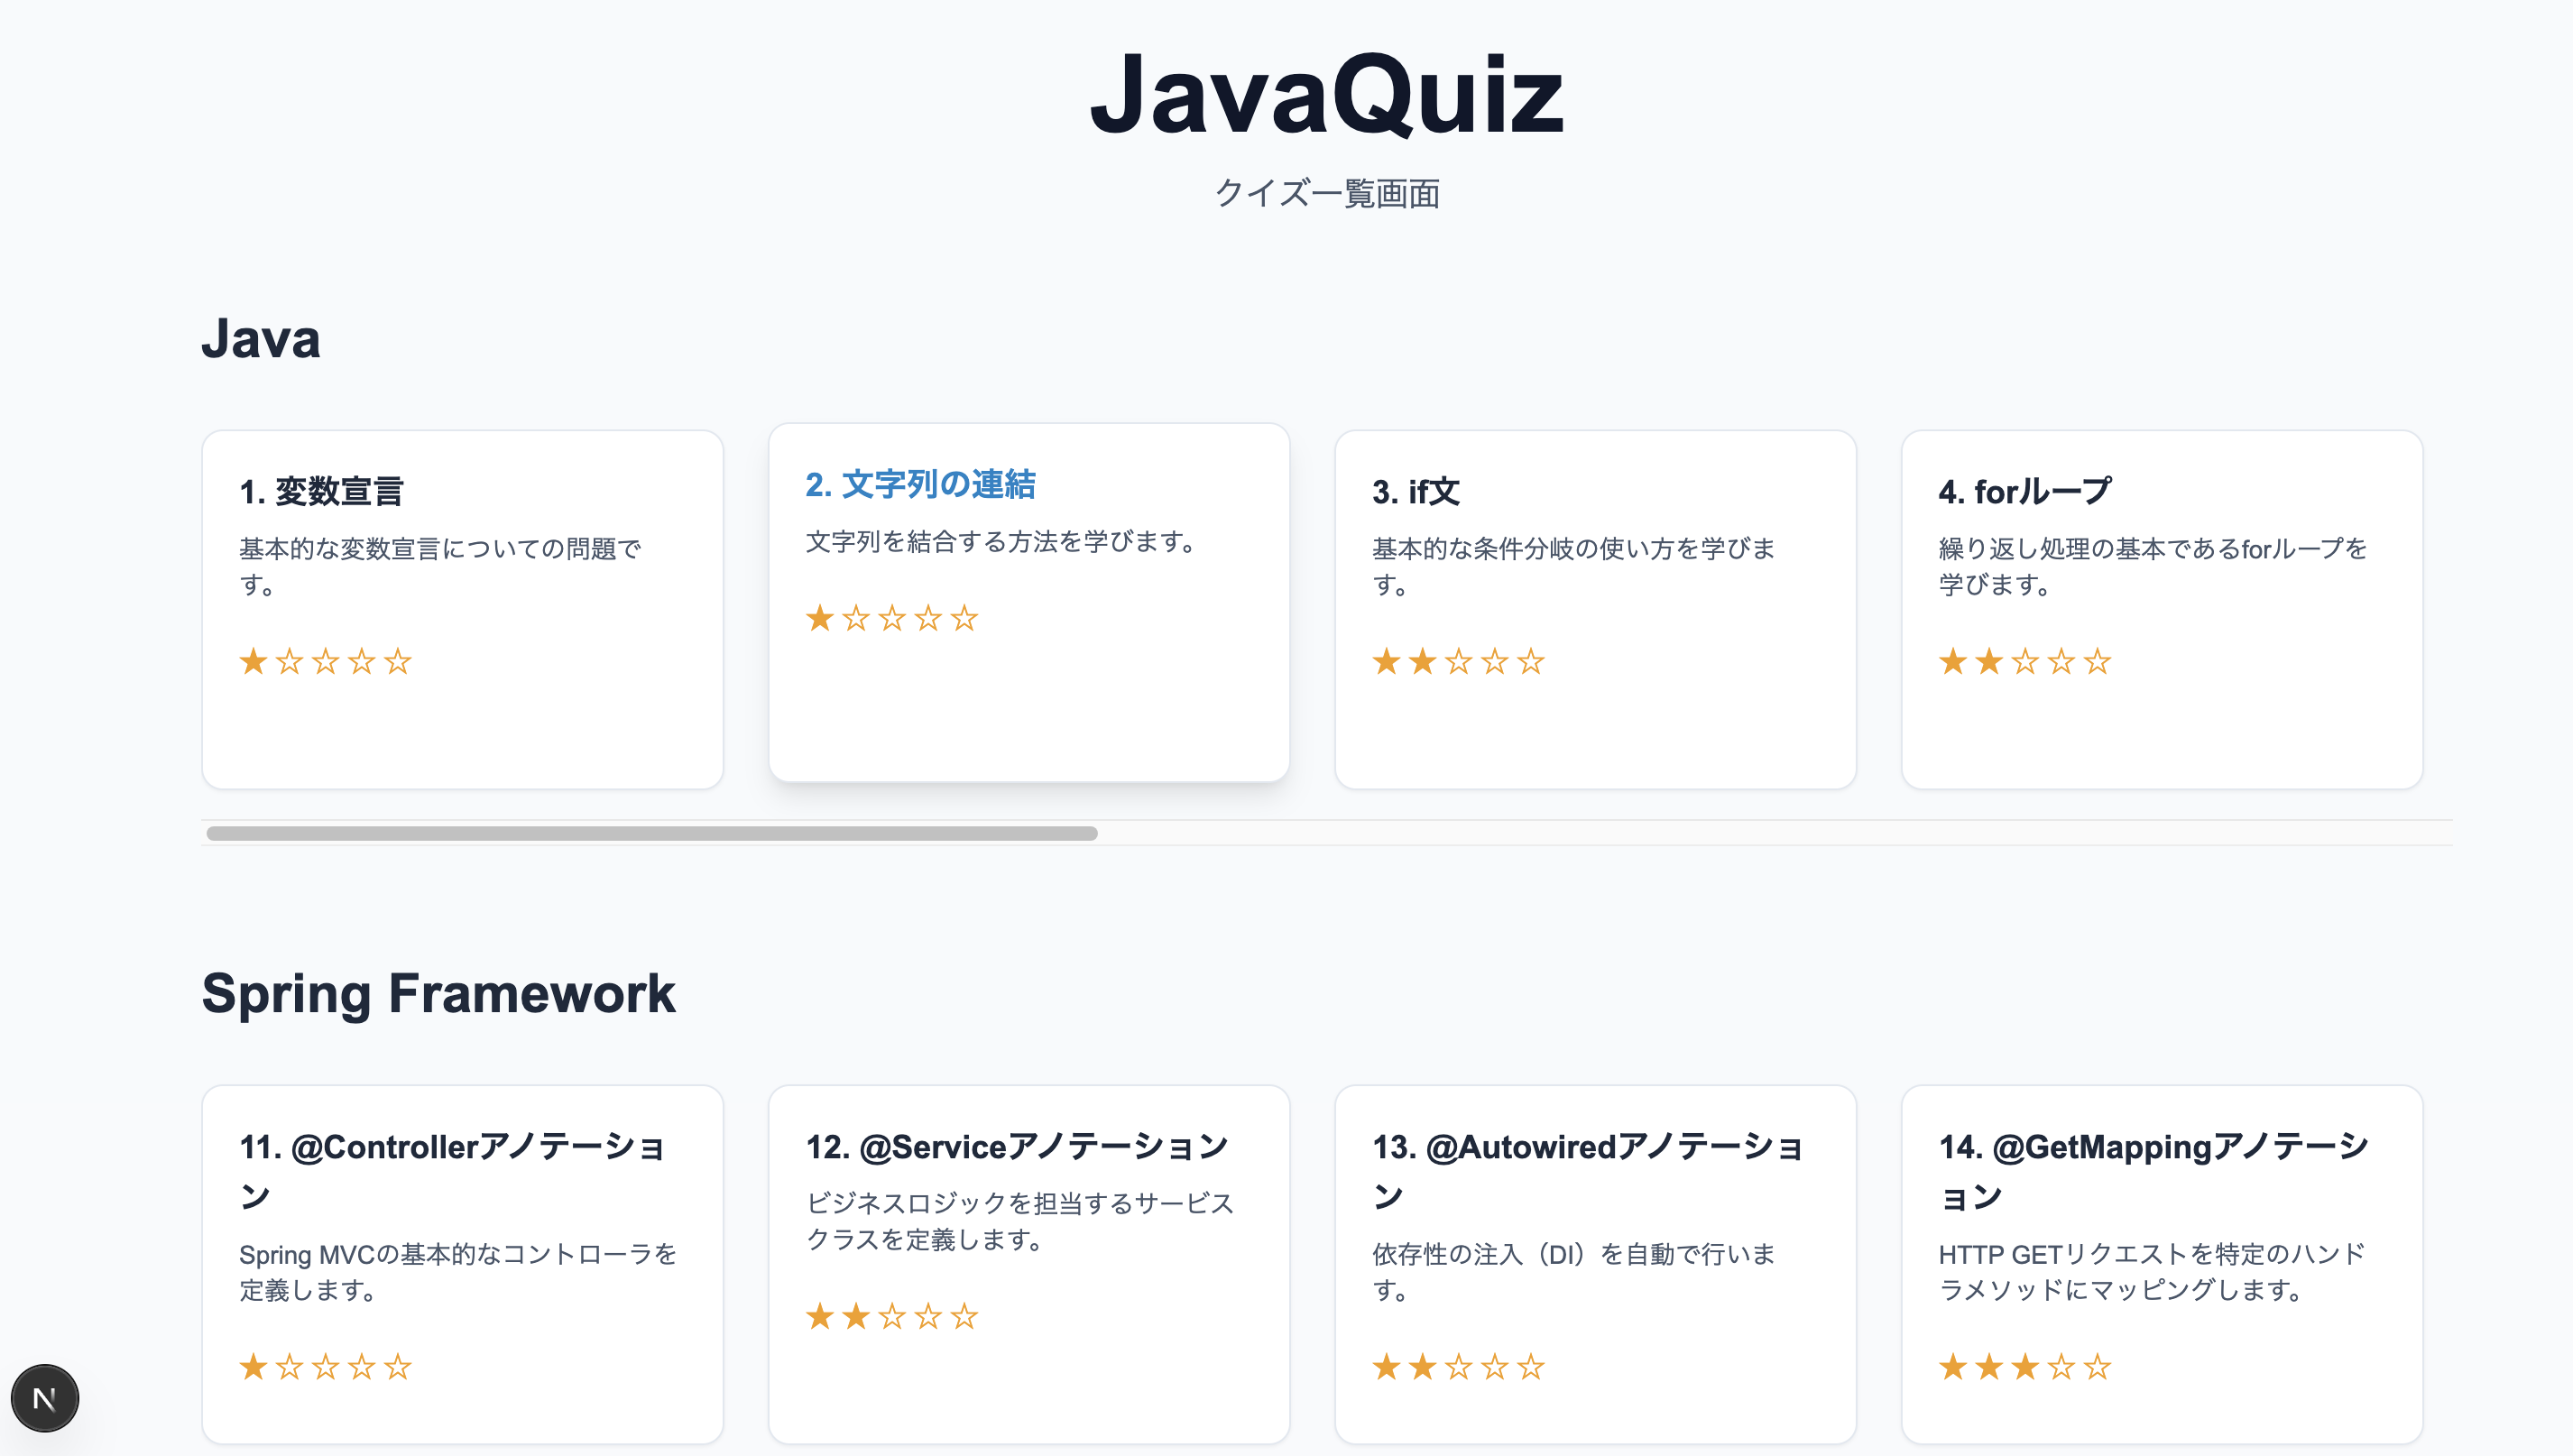
Task: Click description 文字列を結合する方法を学びます。
Action: 1001,541
